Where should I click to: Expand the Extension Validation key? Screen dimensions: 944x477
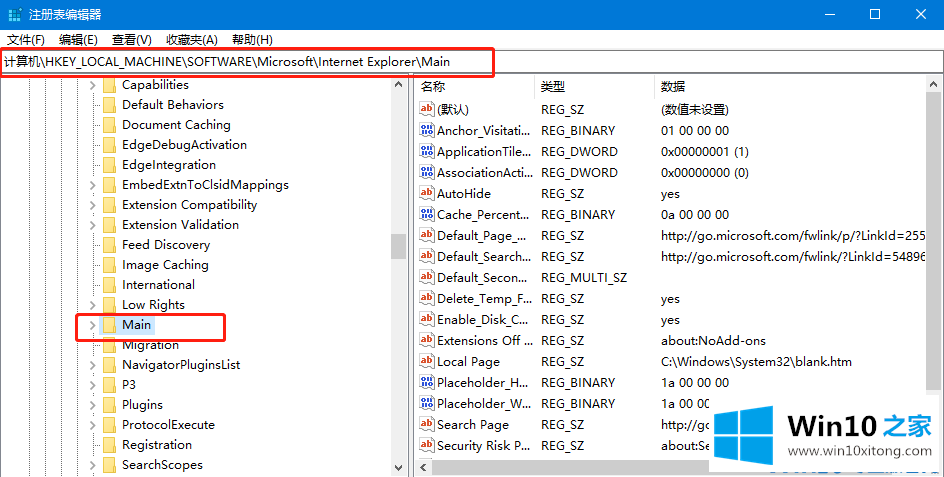[93, 225]
